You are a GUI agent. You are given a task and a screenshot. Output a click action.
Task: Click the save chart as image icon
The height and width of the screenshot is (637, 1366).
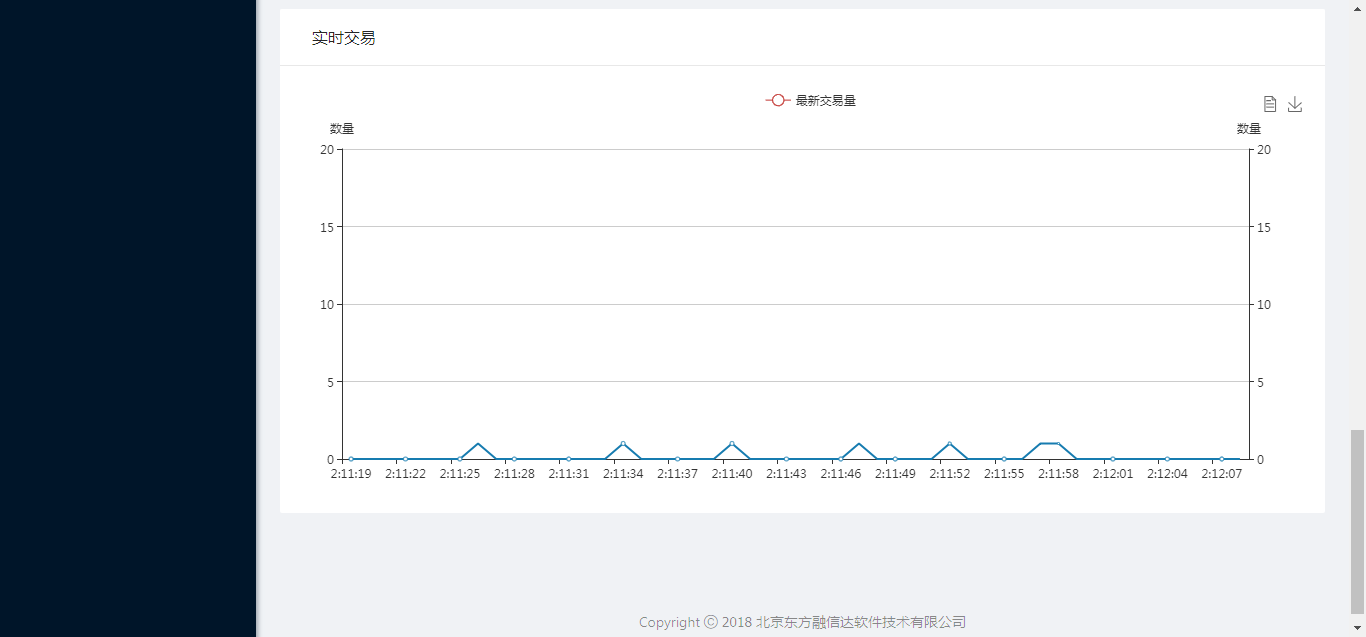(1295, 104)
